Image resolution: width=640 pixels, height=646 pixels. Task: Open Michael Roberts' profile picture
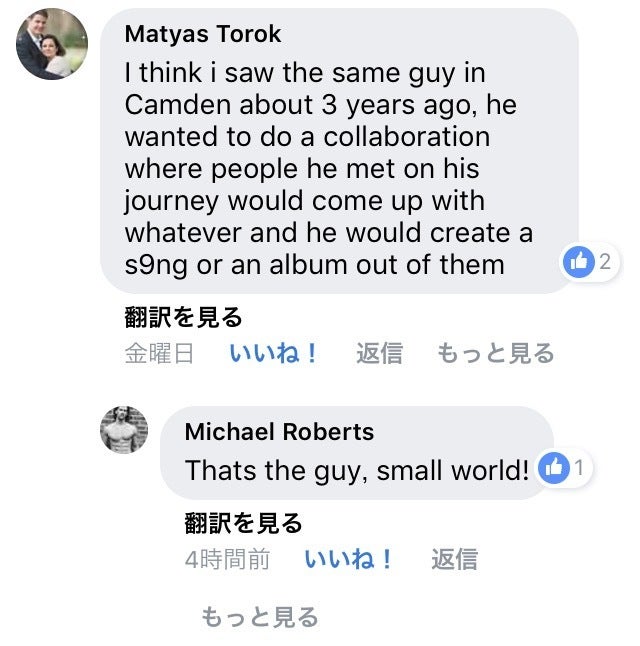click(x=124, y=431)
